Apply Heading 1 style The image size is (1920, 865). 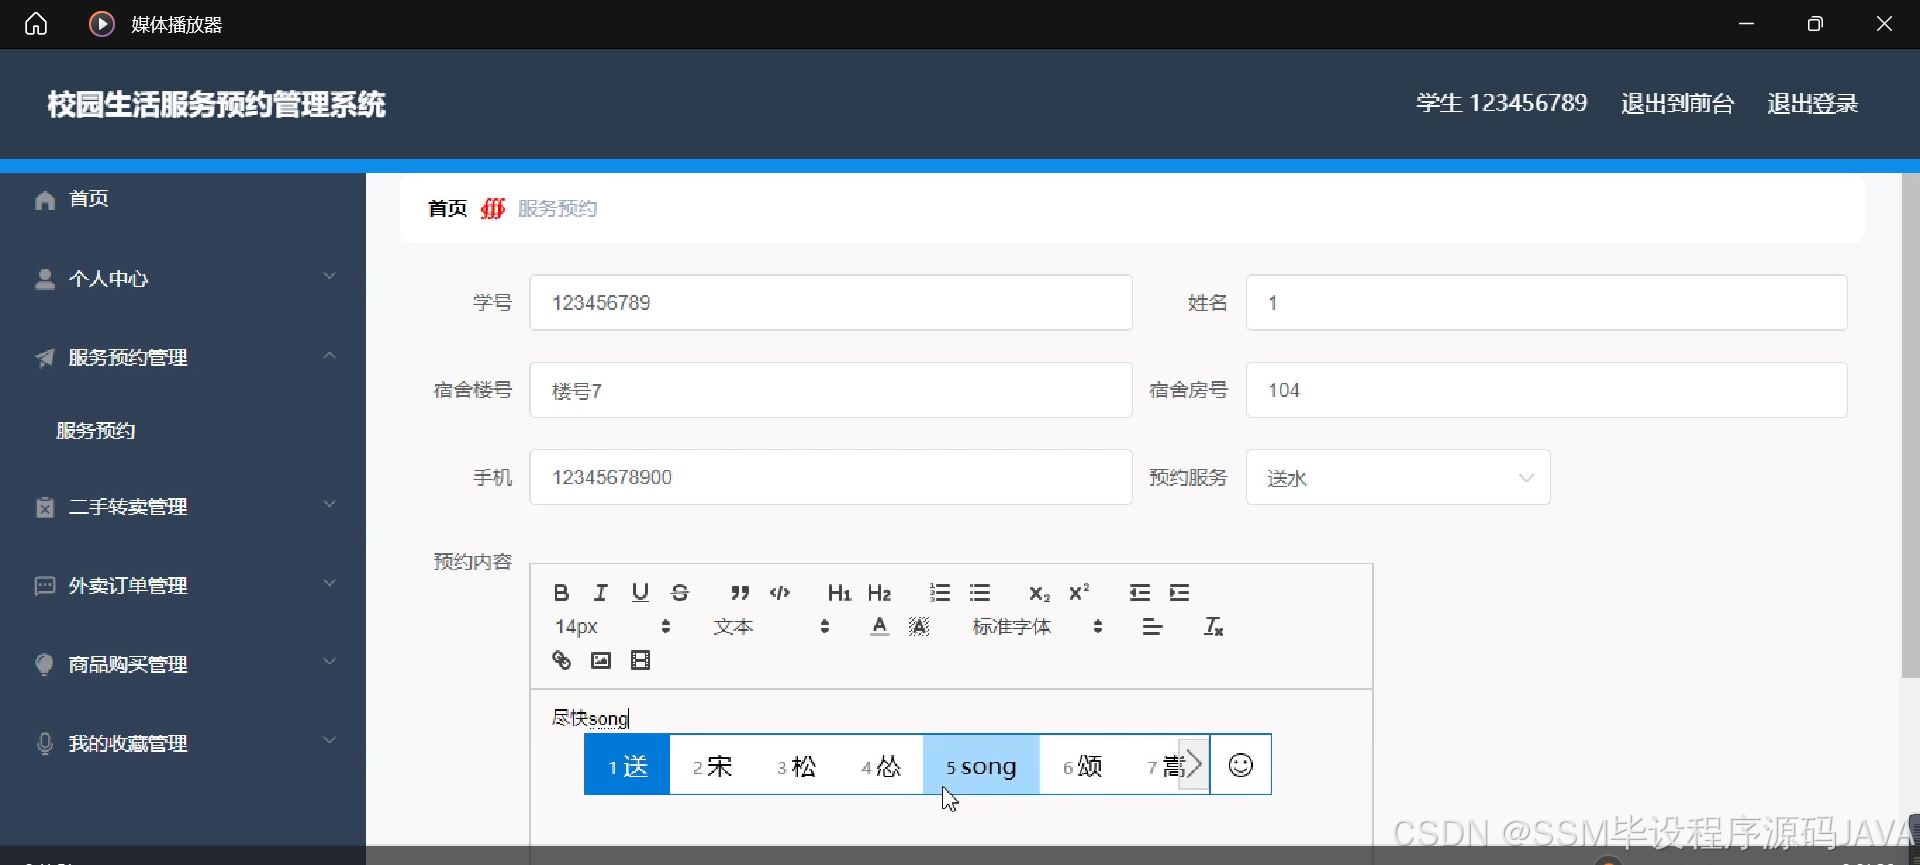click(x=839, y=593)
